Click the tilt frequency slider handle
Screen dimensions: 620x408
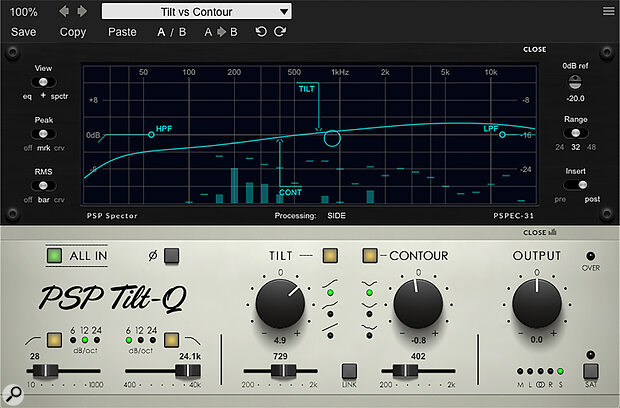click(x=284, y=371)
